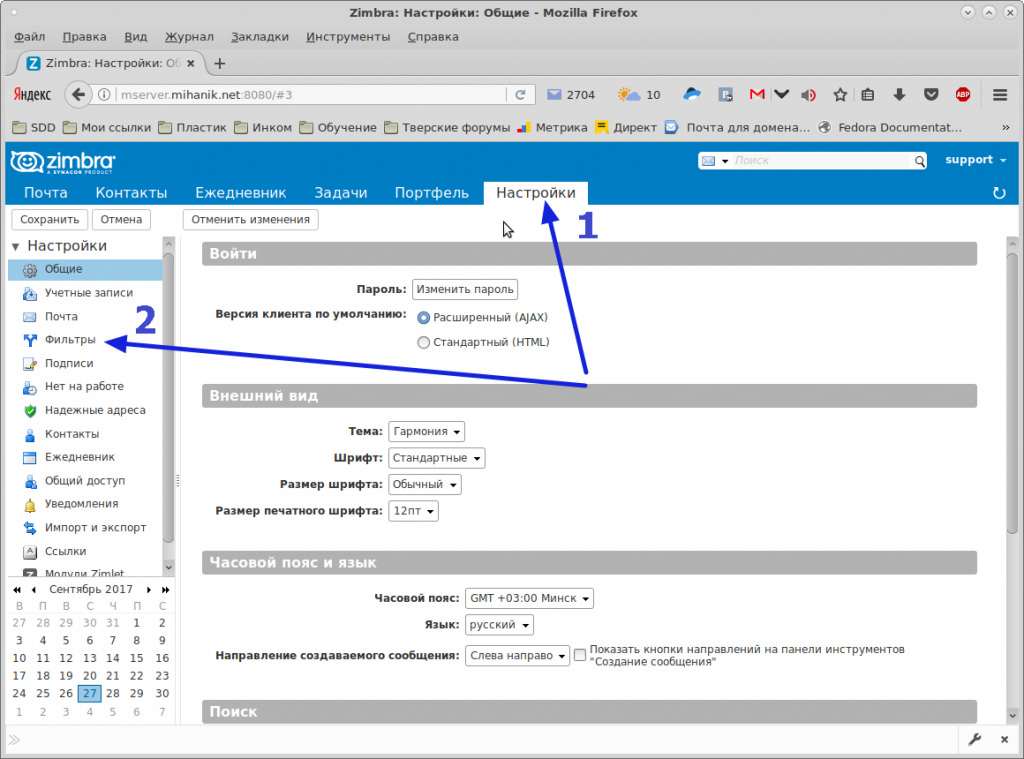The height and width of the screenshot is (759, 1024).
Task: Select day 15 in the mini calendar
Action: point(136,658)
